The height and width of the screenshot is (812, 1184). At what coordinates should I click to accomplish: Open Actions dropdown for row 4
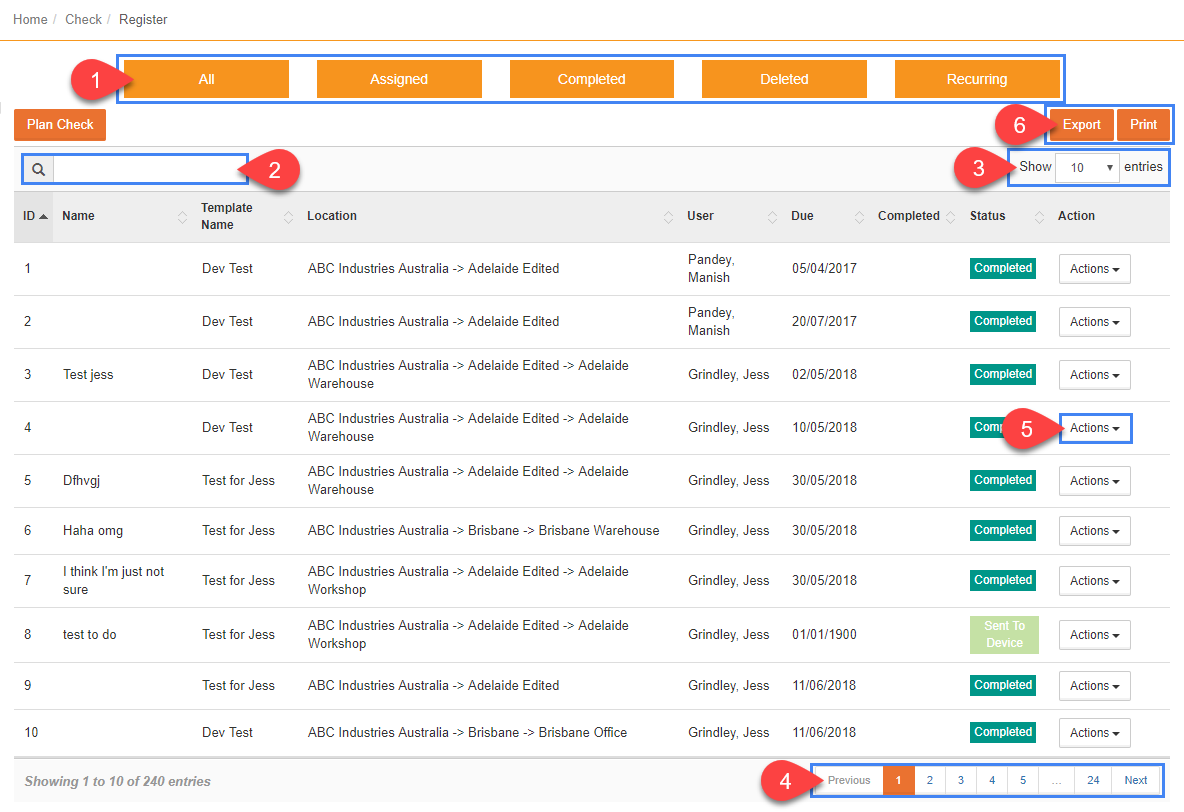(x=1094, y=427)
